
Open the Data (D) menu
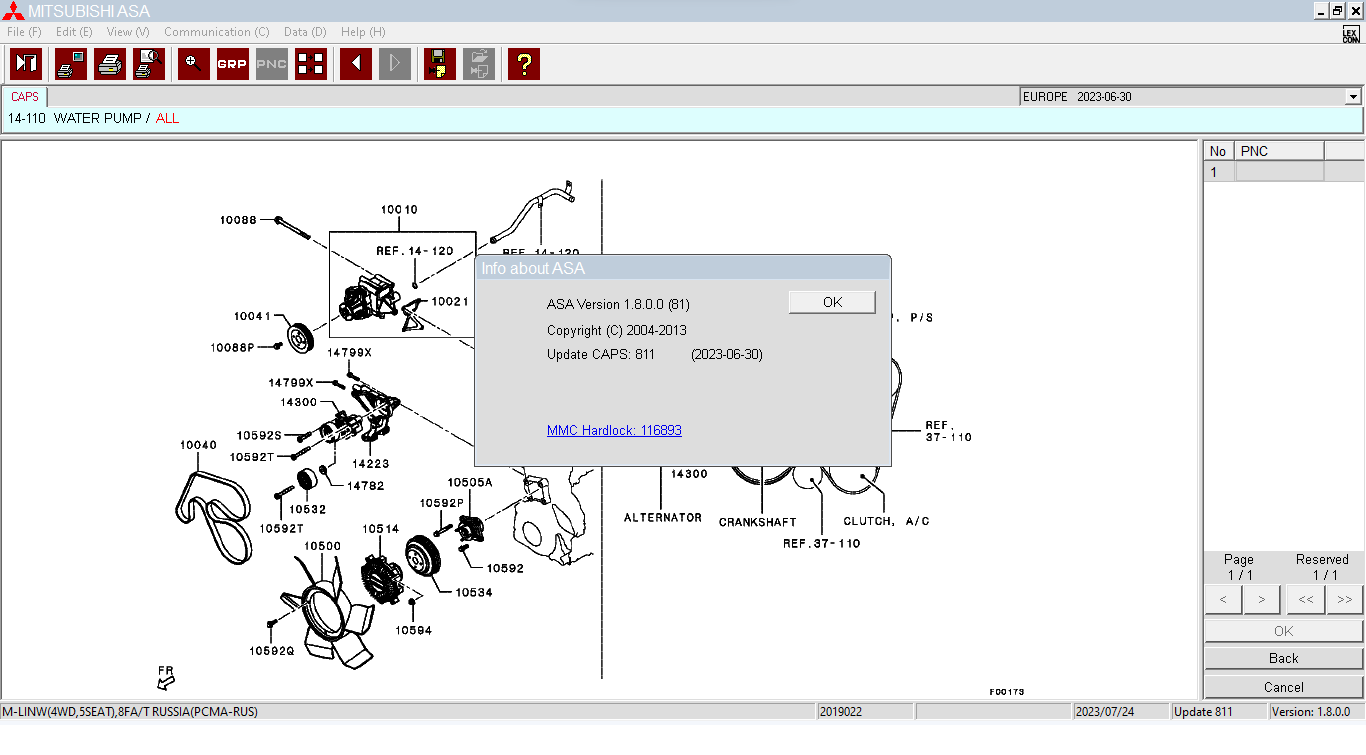(304, 32)
